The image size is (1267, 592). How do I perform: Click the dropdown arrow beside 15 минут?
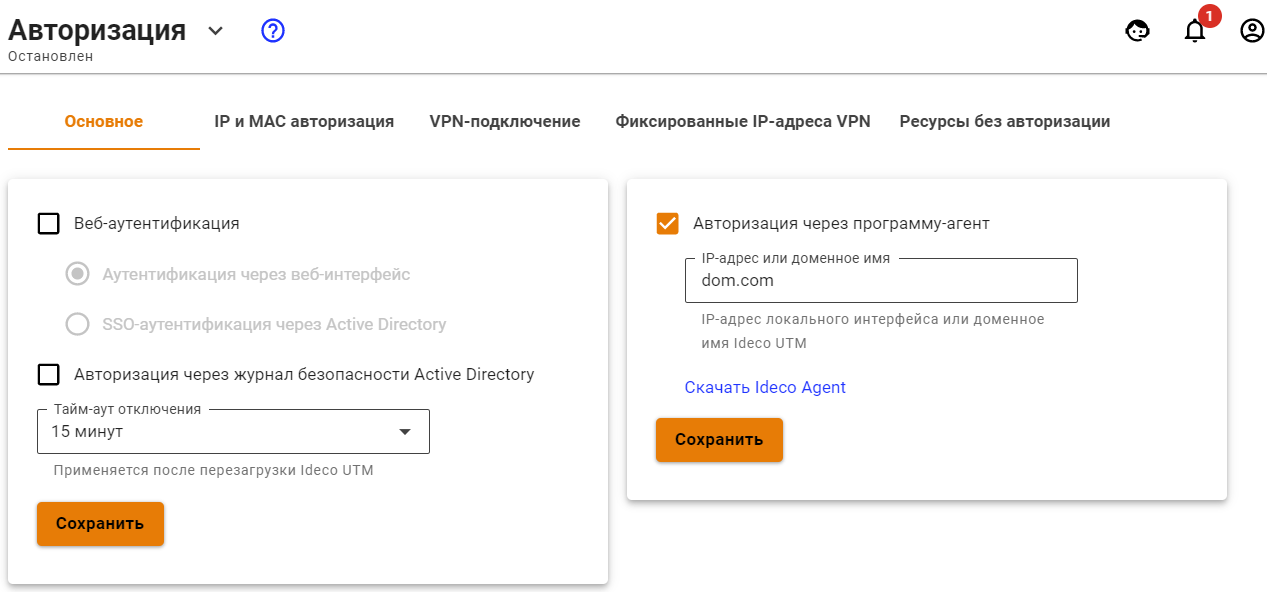coord(405,432)
